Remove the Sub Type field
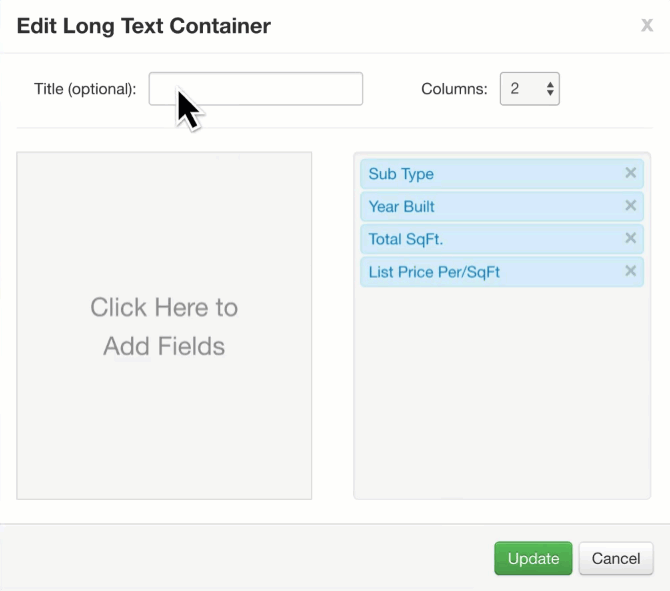Screen dimensions: 670x591 631,173
